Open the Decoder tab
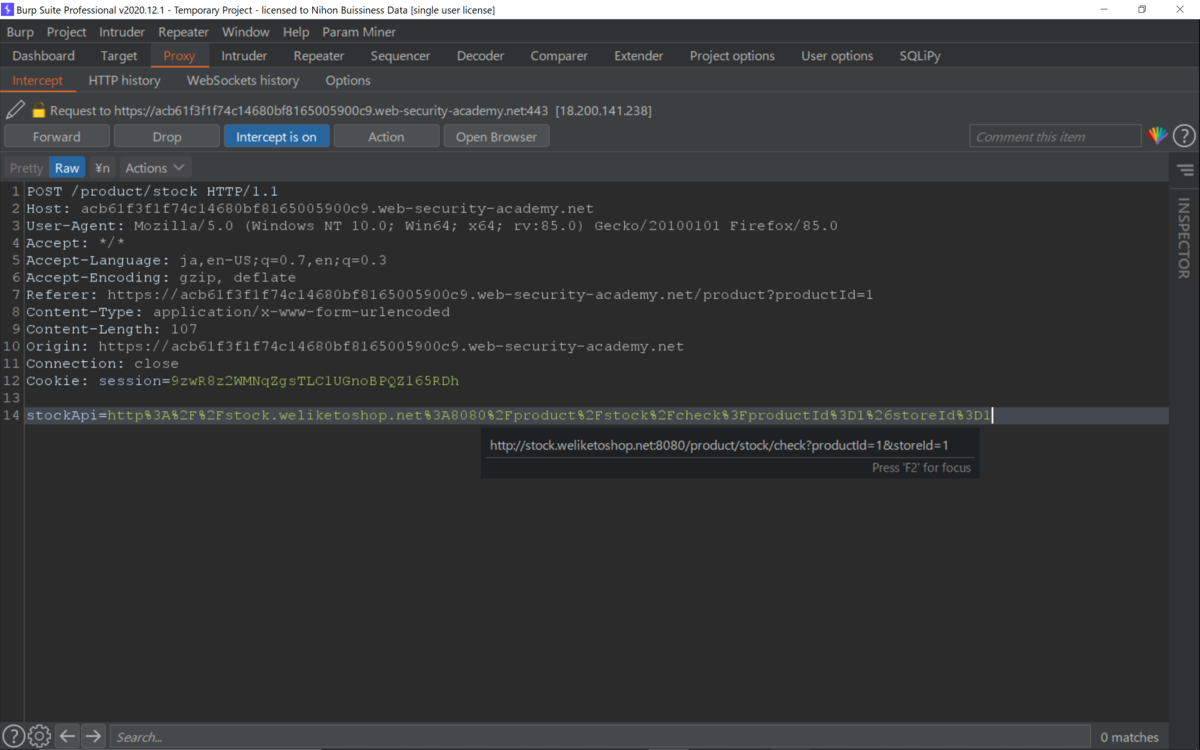This screenshot has width=1200, height=750. pyautogui.click(x=480, y=56)
